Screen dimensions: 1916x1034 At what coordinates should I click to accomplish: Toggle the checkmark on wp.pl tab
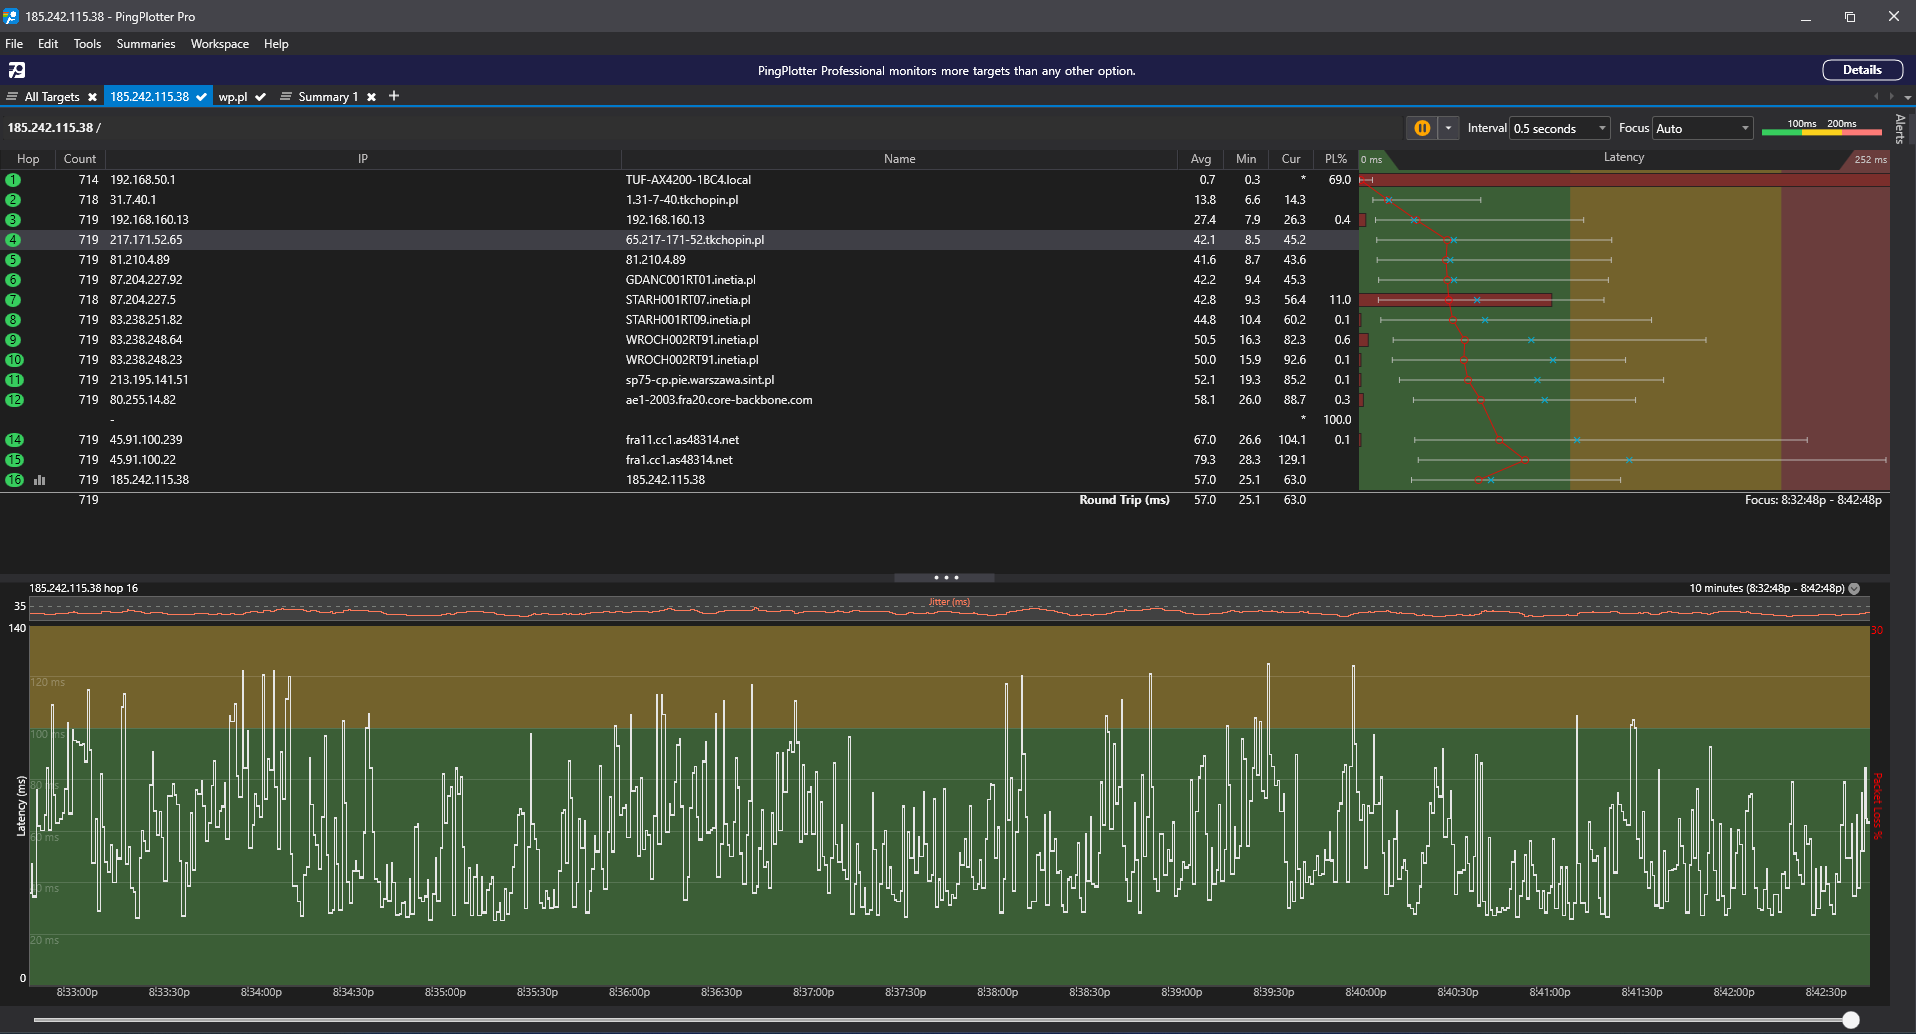point(260,97)
